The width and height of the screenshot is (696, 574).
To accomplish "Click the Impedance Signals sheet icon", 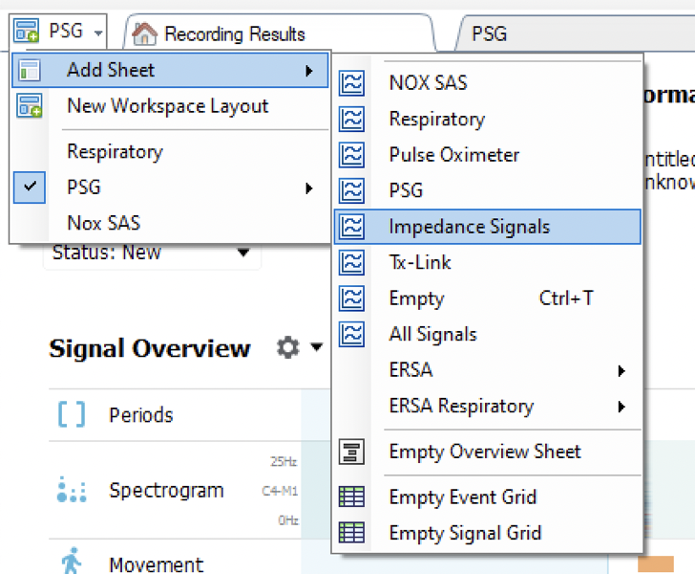I will pos(352,226).
